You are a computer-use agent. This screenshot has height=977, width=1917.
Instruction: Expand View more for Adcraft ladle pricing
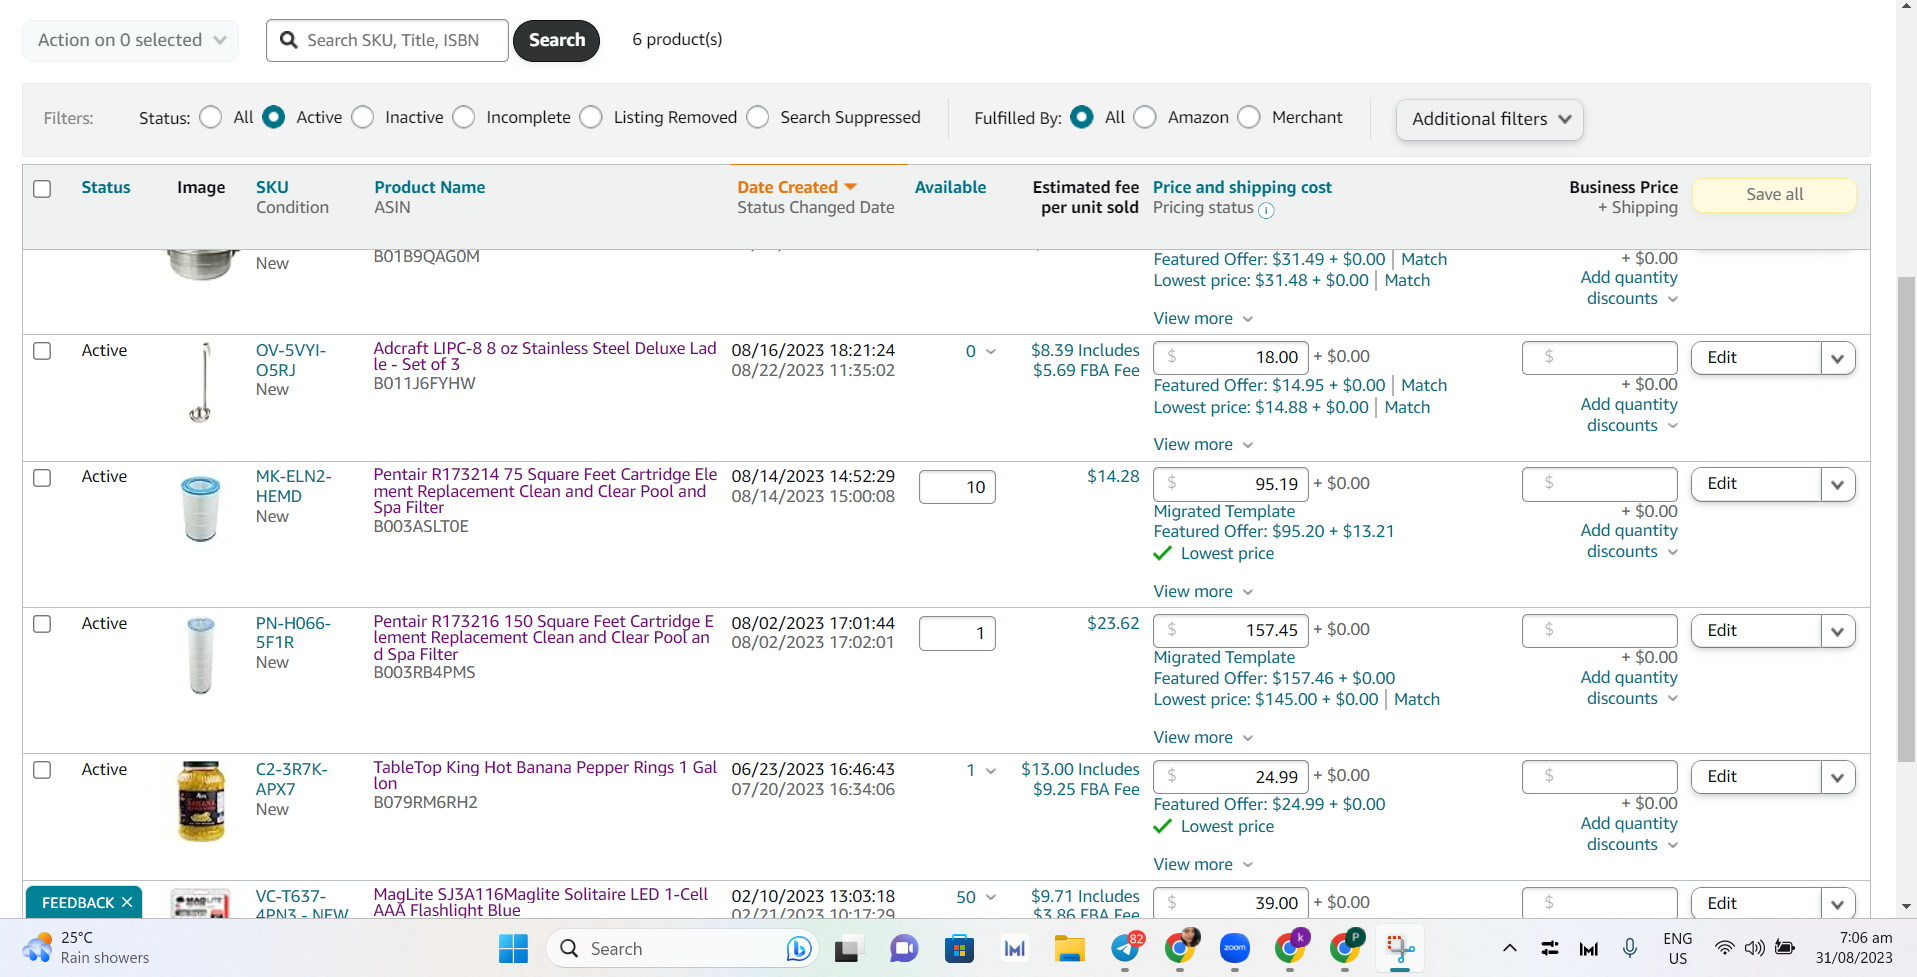pos(1203,444)
